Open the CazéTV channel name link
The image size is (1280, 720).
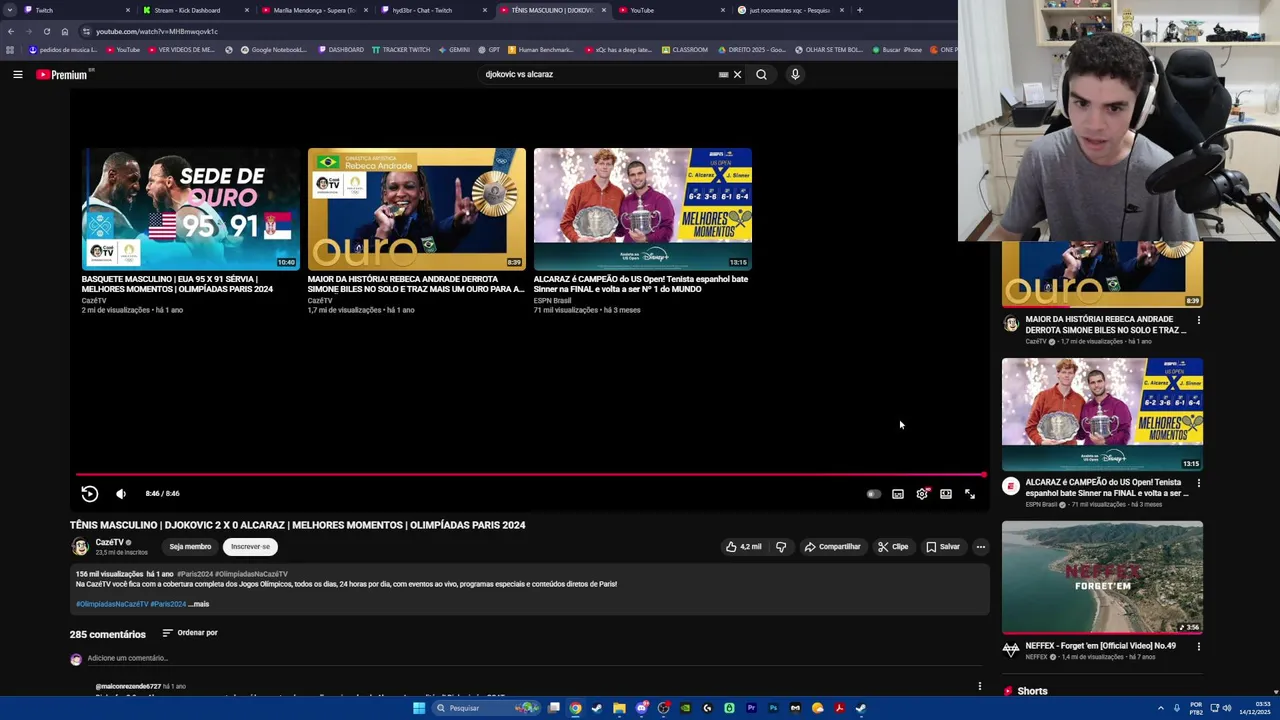point(109,542)
